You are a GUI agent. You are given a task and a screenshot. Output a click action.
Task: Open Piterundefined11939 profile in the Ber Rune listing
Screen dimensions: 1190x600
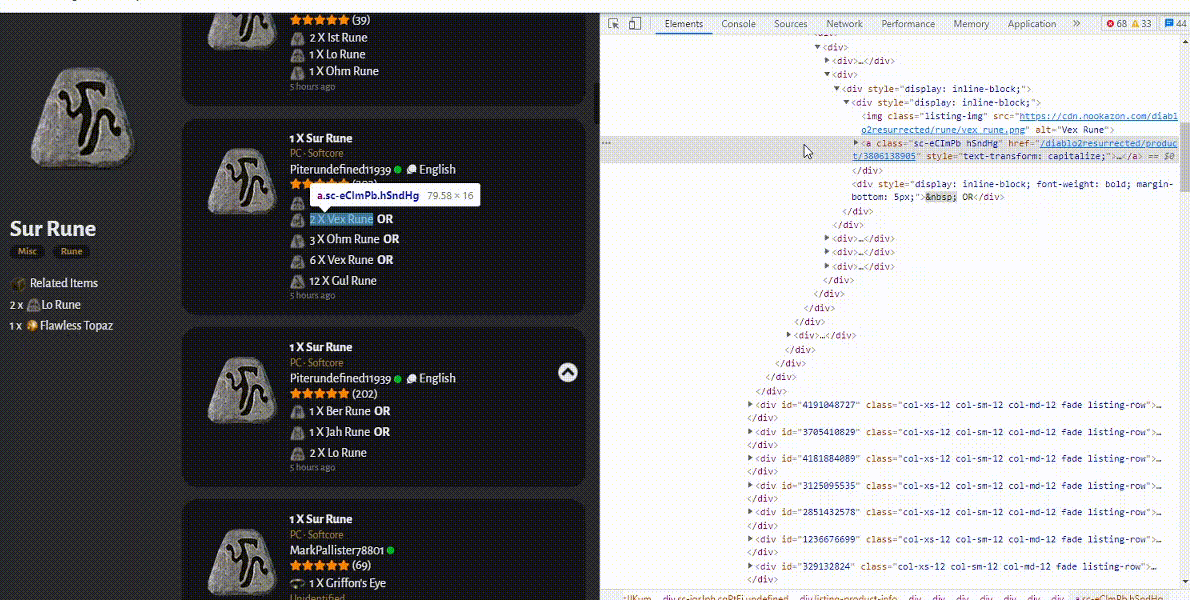coord(340,378)
